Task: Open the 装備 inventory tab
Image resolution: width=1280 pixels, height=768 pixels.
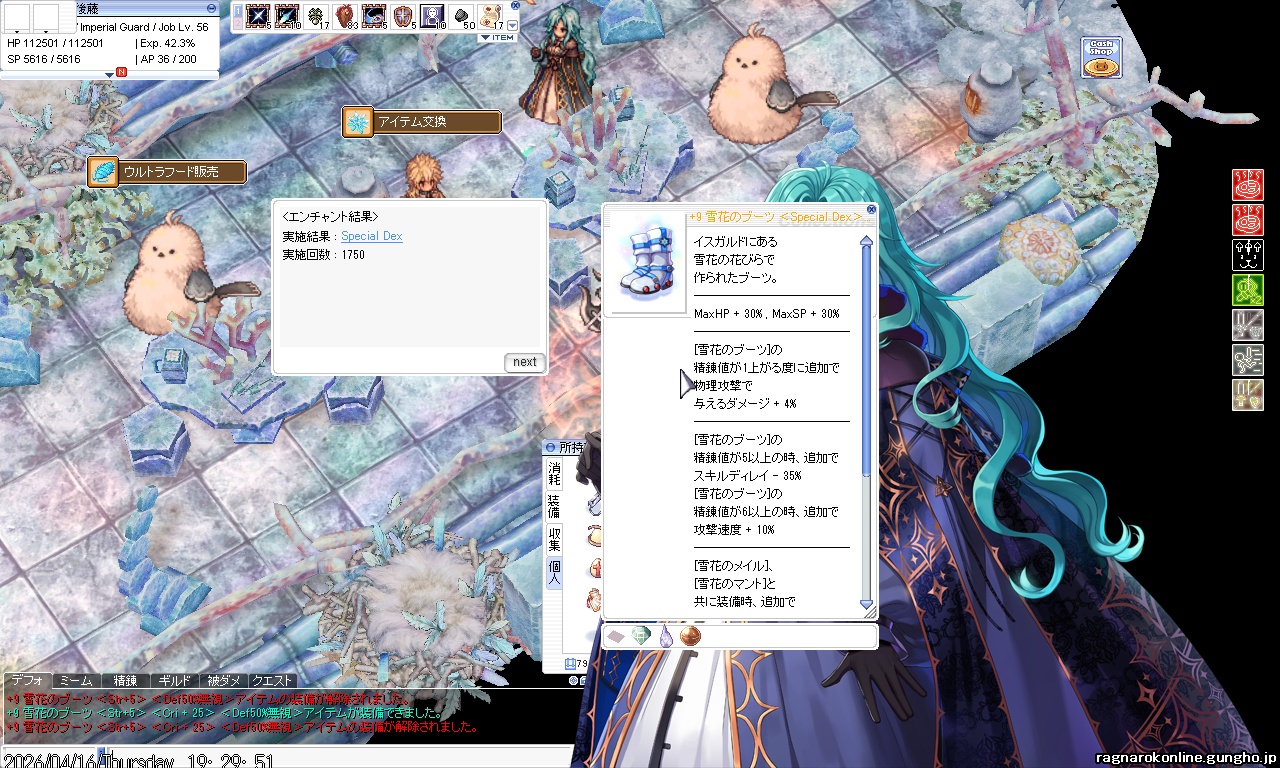Action: (553, 505)
